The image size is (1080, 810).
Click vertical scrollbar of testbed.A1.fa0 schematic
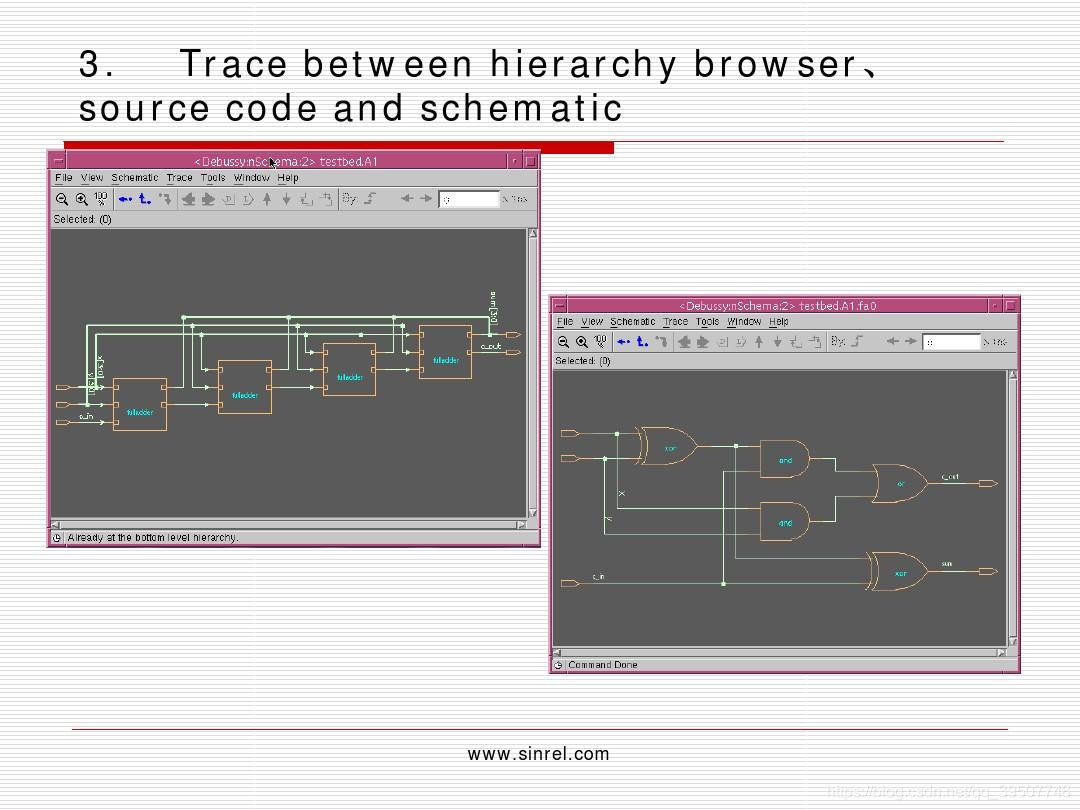coord(1012,508)
